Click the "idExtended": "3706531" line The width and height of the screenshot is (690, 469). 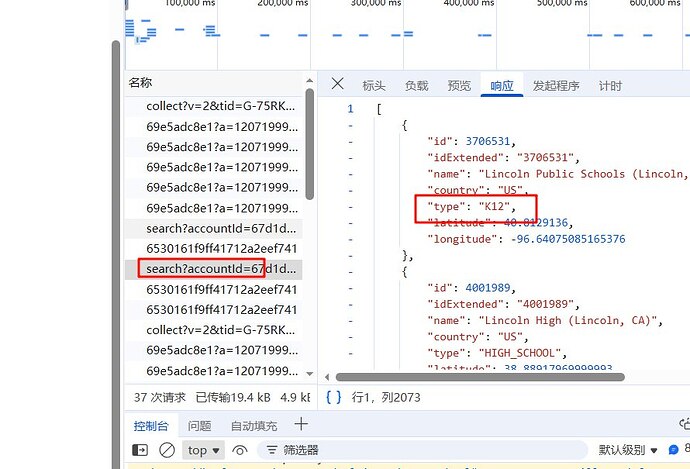pos(503,158)
